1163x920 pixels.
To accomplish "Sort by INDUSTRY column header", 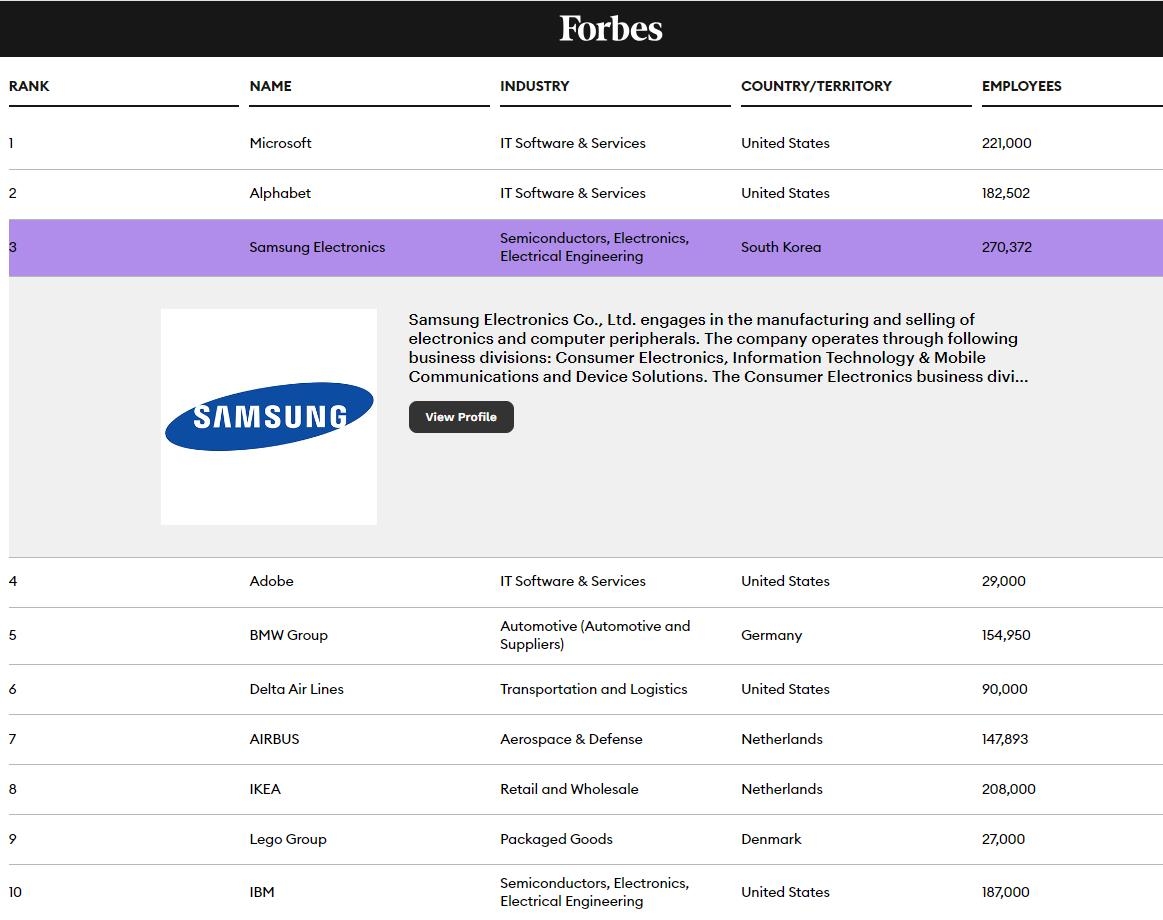I will (534, 86).
